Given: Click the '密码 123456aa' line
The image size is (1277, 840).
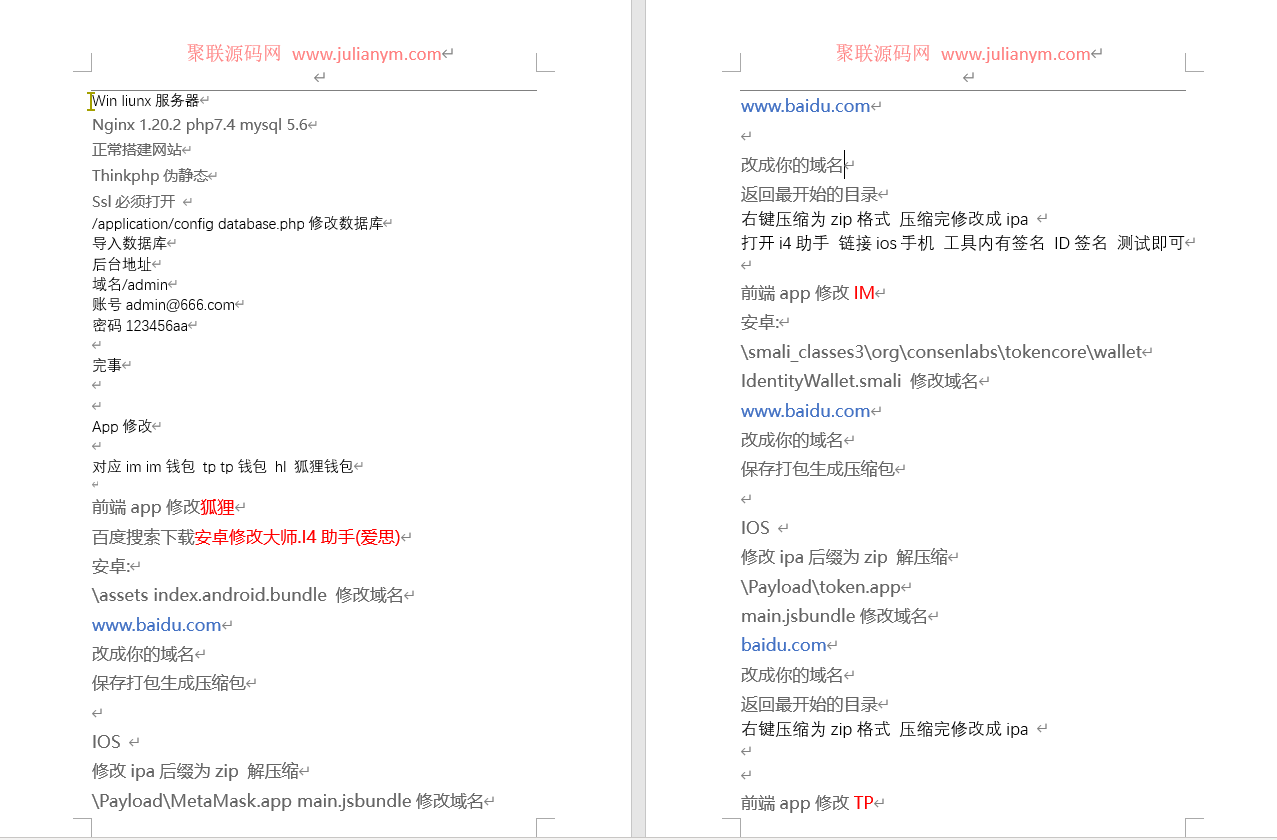Looking at the screenshot, I should [x=140, y=326].
